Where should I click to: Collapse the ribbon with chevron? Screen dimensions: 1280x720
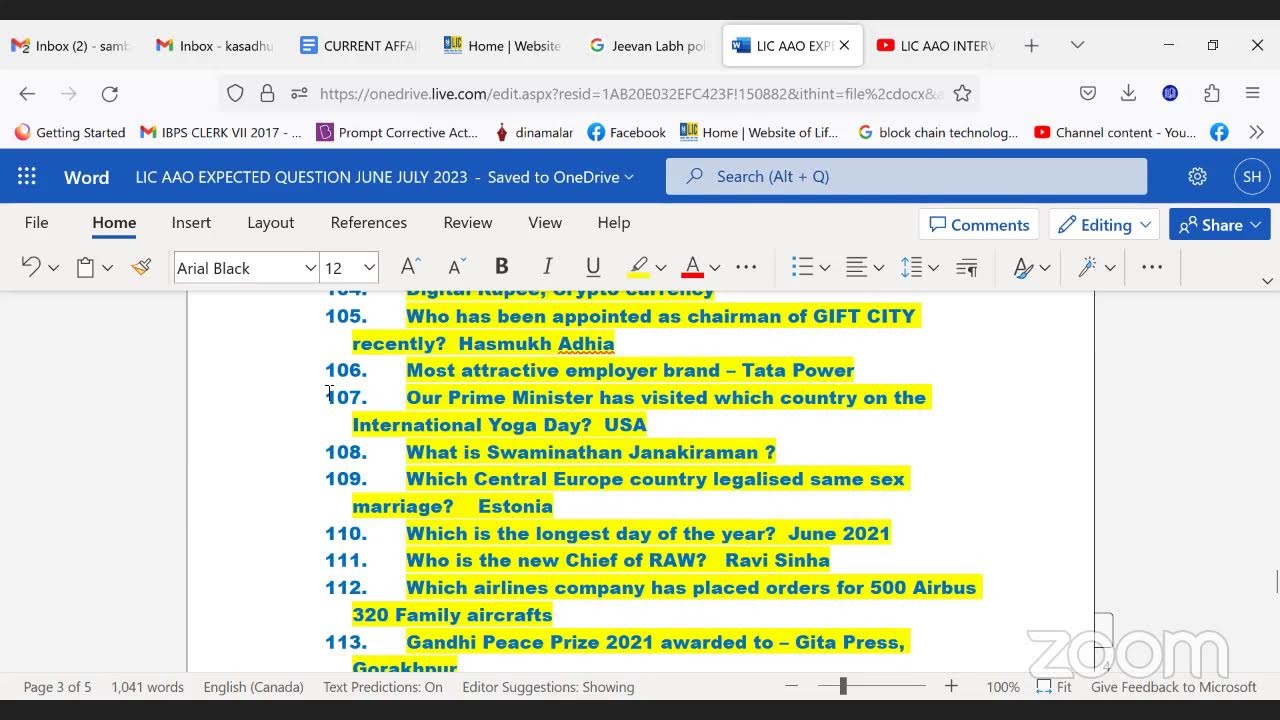coord(1267,281)
